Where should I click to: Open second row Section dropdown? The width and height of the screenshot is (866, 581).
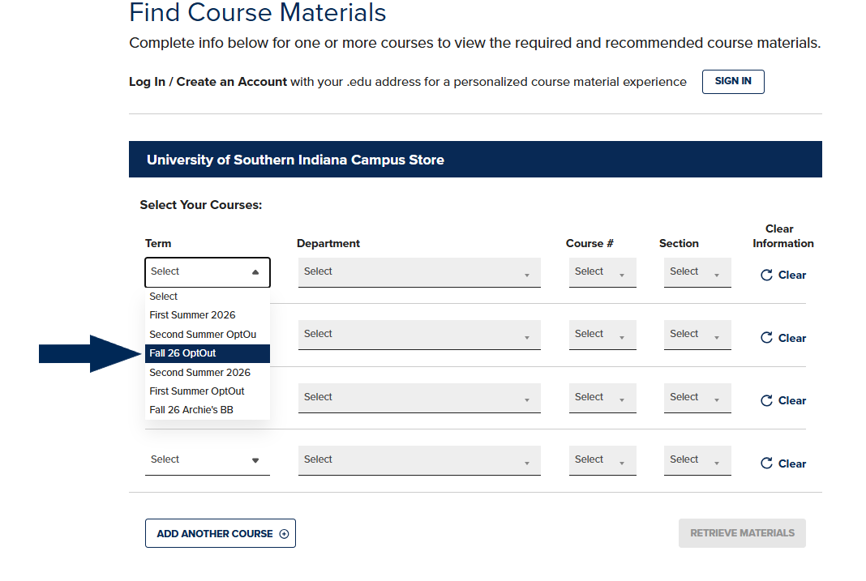pyautogui.click(x=697, y=335)
